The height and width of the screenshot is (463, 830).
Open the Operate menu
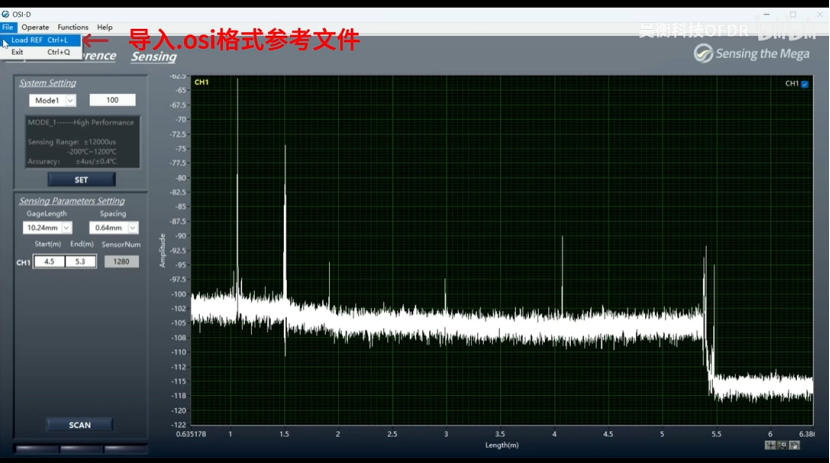(35, 27)
